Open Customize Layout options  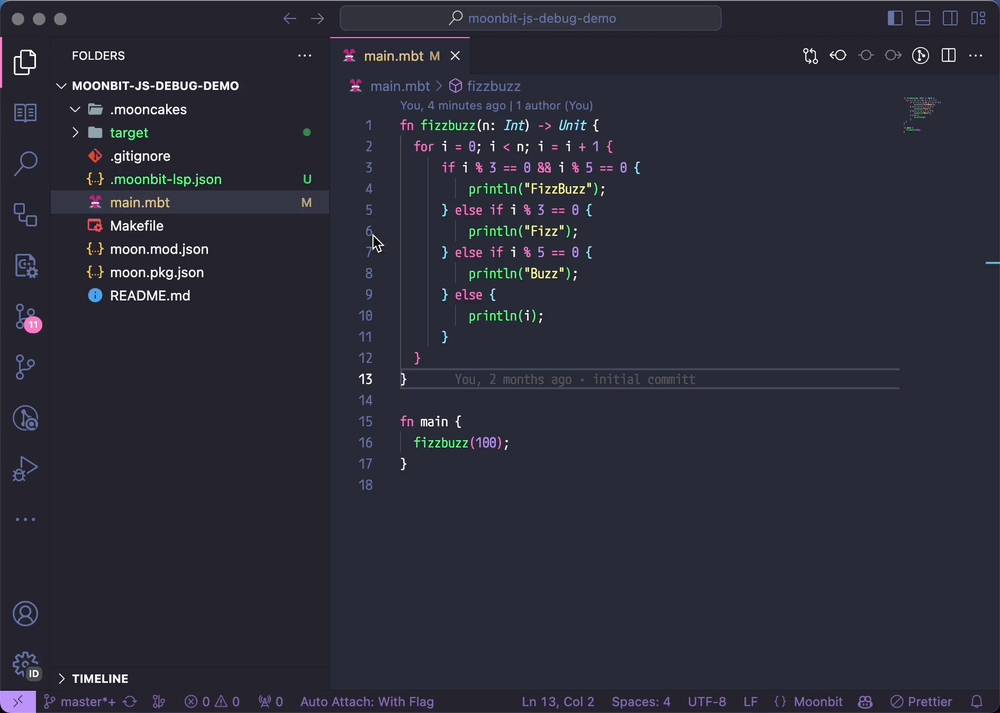click(978, 18)
